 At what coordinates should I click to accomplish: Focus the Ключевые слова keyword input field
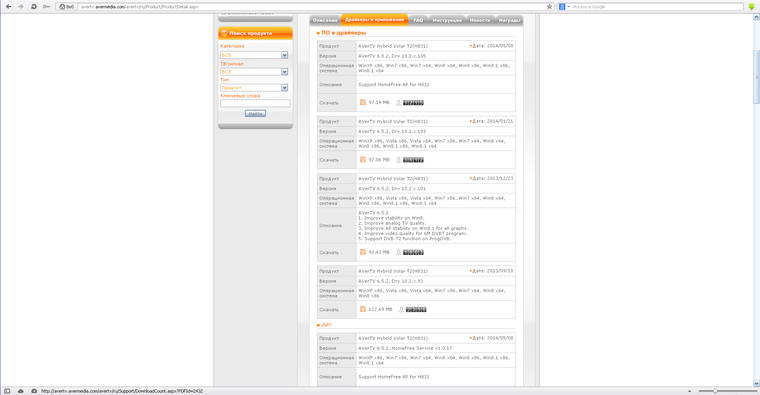(x=255, y=103)
